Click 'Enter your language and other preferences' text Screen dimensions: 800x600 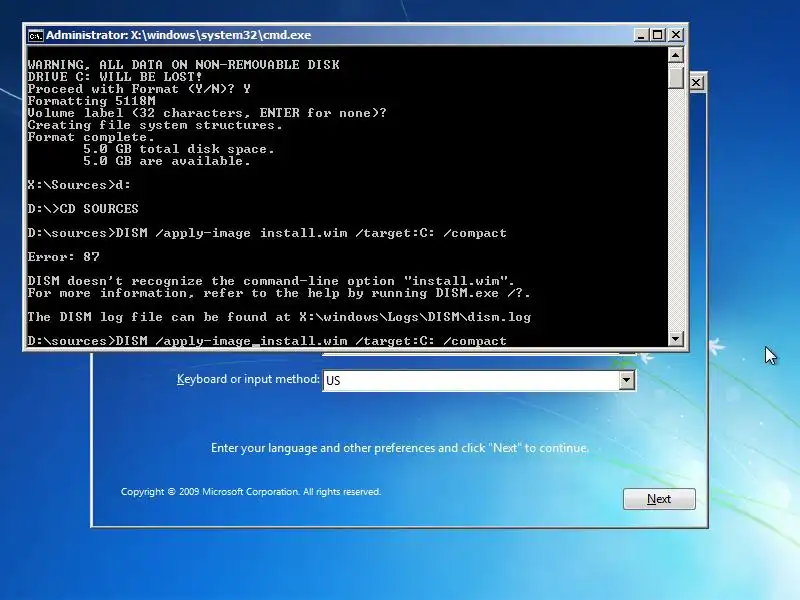(400, 448)
